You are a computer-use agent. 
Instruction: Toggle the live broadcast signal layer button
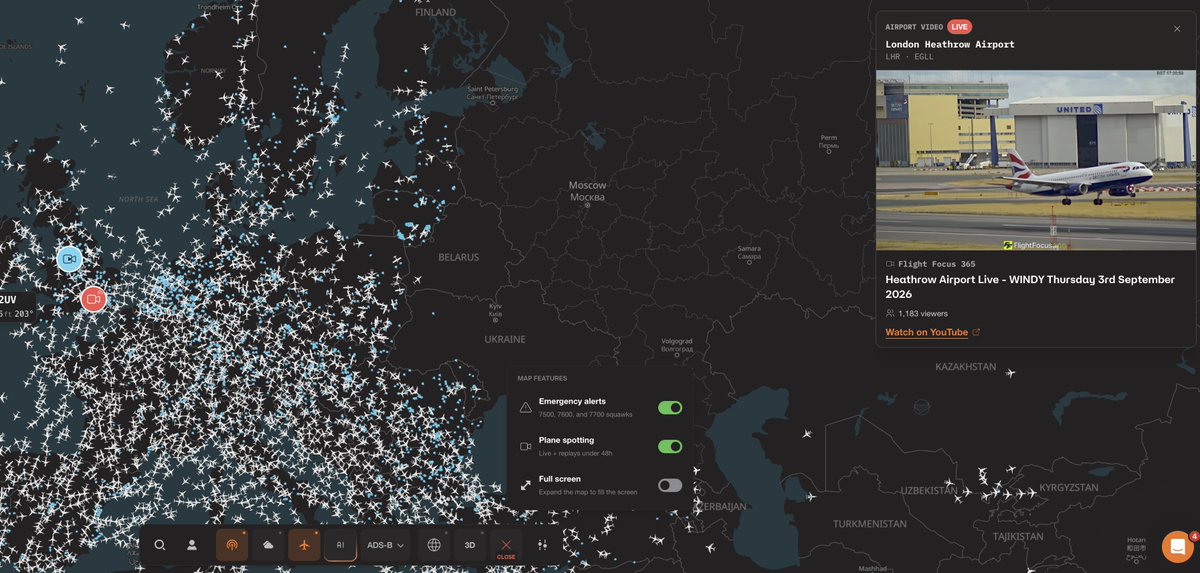click(x=232, y=545)
